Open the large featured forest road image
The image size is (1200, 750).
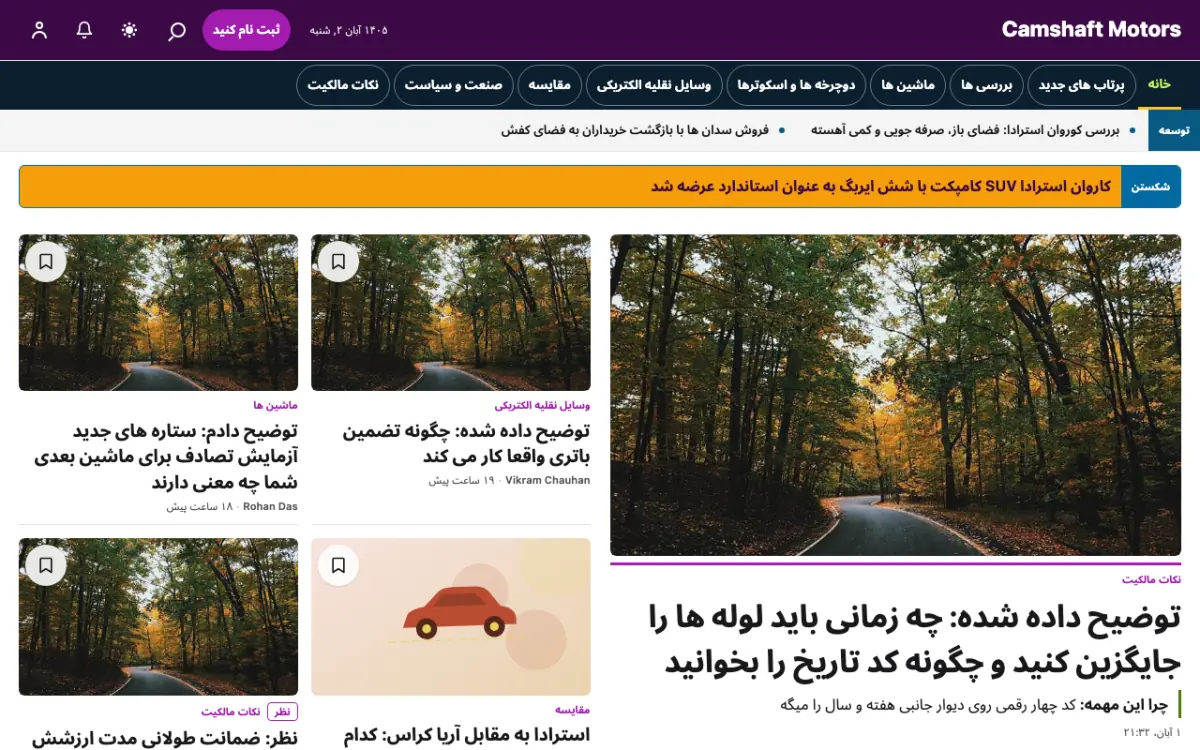coord(896,395)
